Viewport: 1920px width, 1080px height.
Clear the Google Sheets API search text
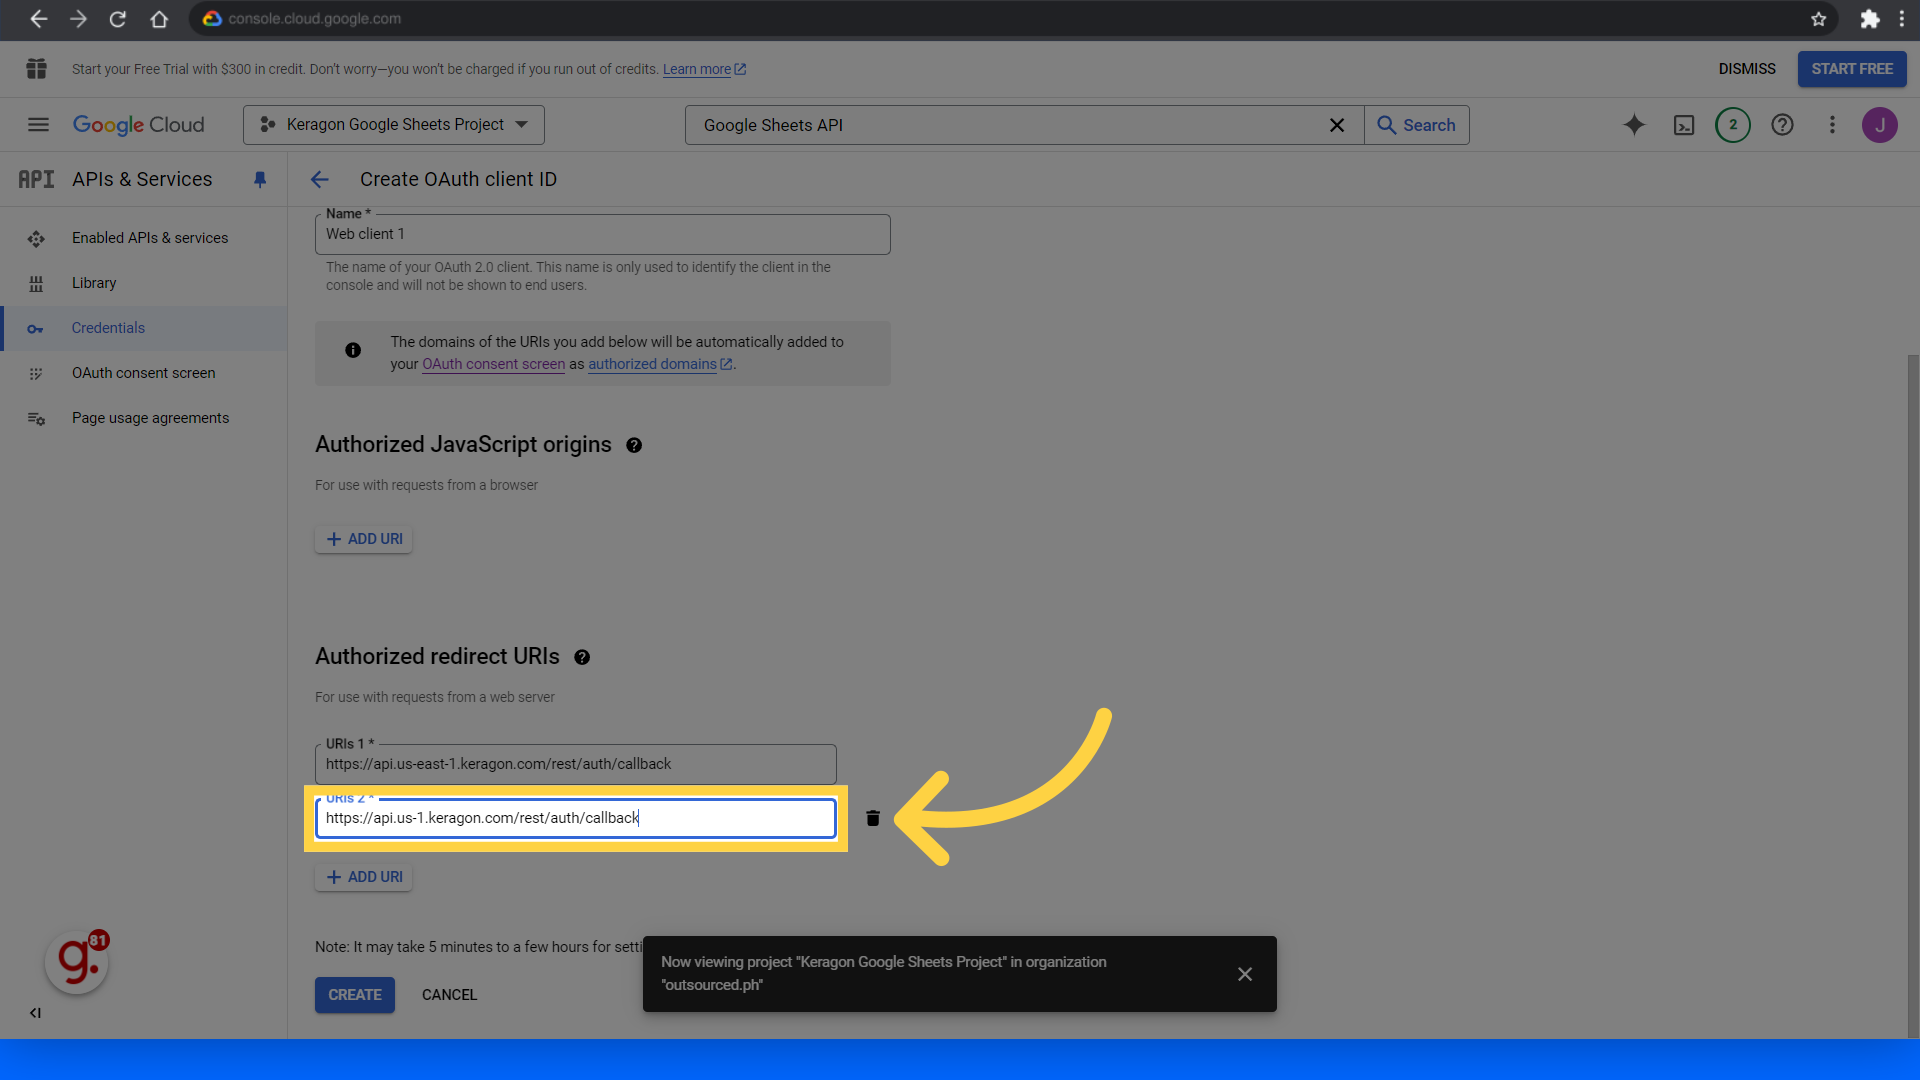(x=1337, y=125)
